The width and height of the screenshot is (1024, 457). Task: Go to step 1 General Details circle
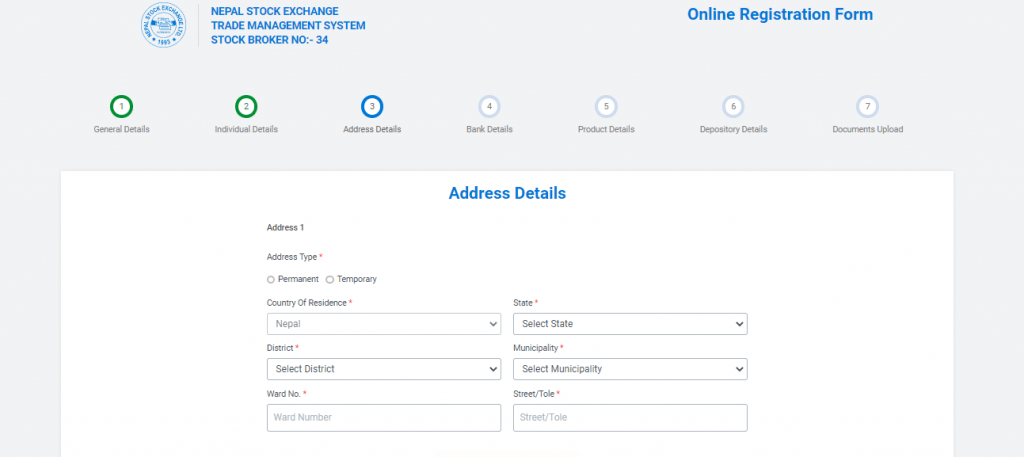click(x=121, y=106)
